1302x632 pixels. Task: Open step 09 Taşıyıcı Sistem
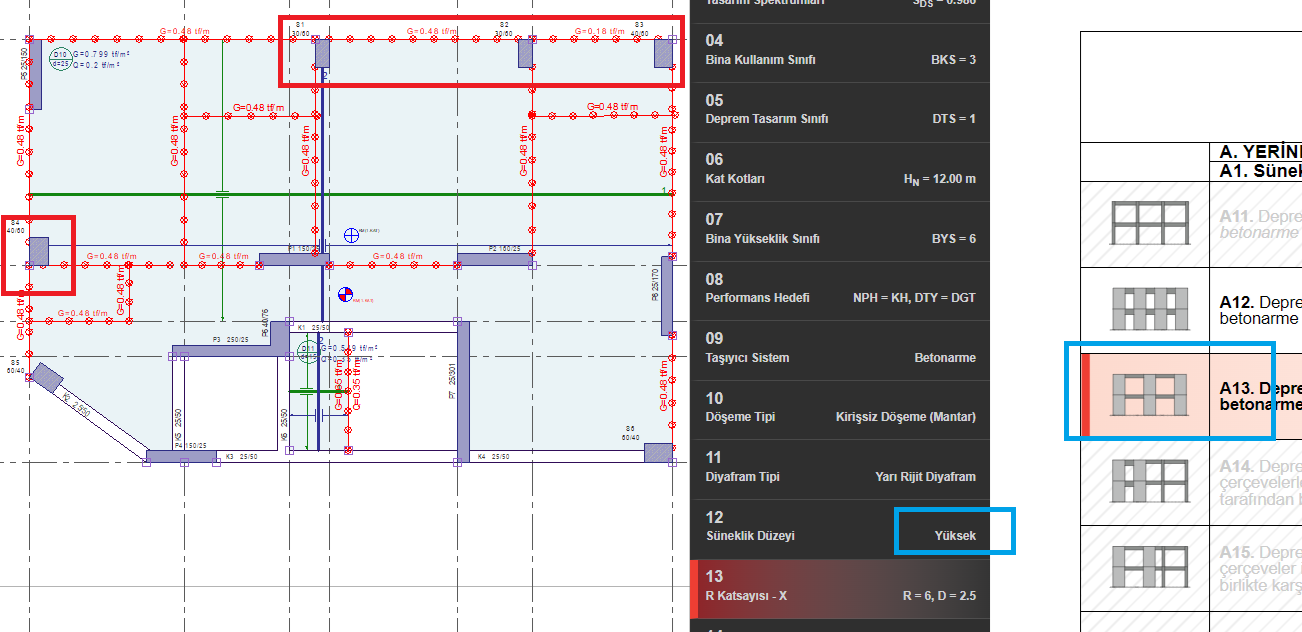pyautogui.click(x=840, y=348)
